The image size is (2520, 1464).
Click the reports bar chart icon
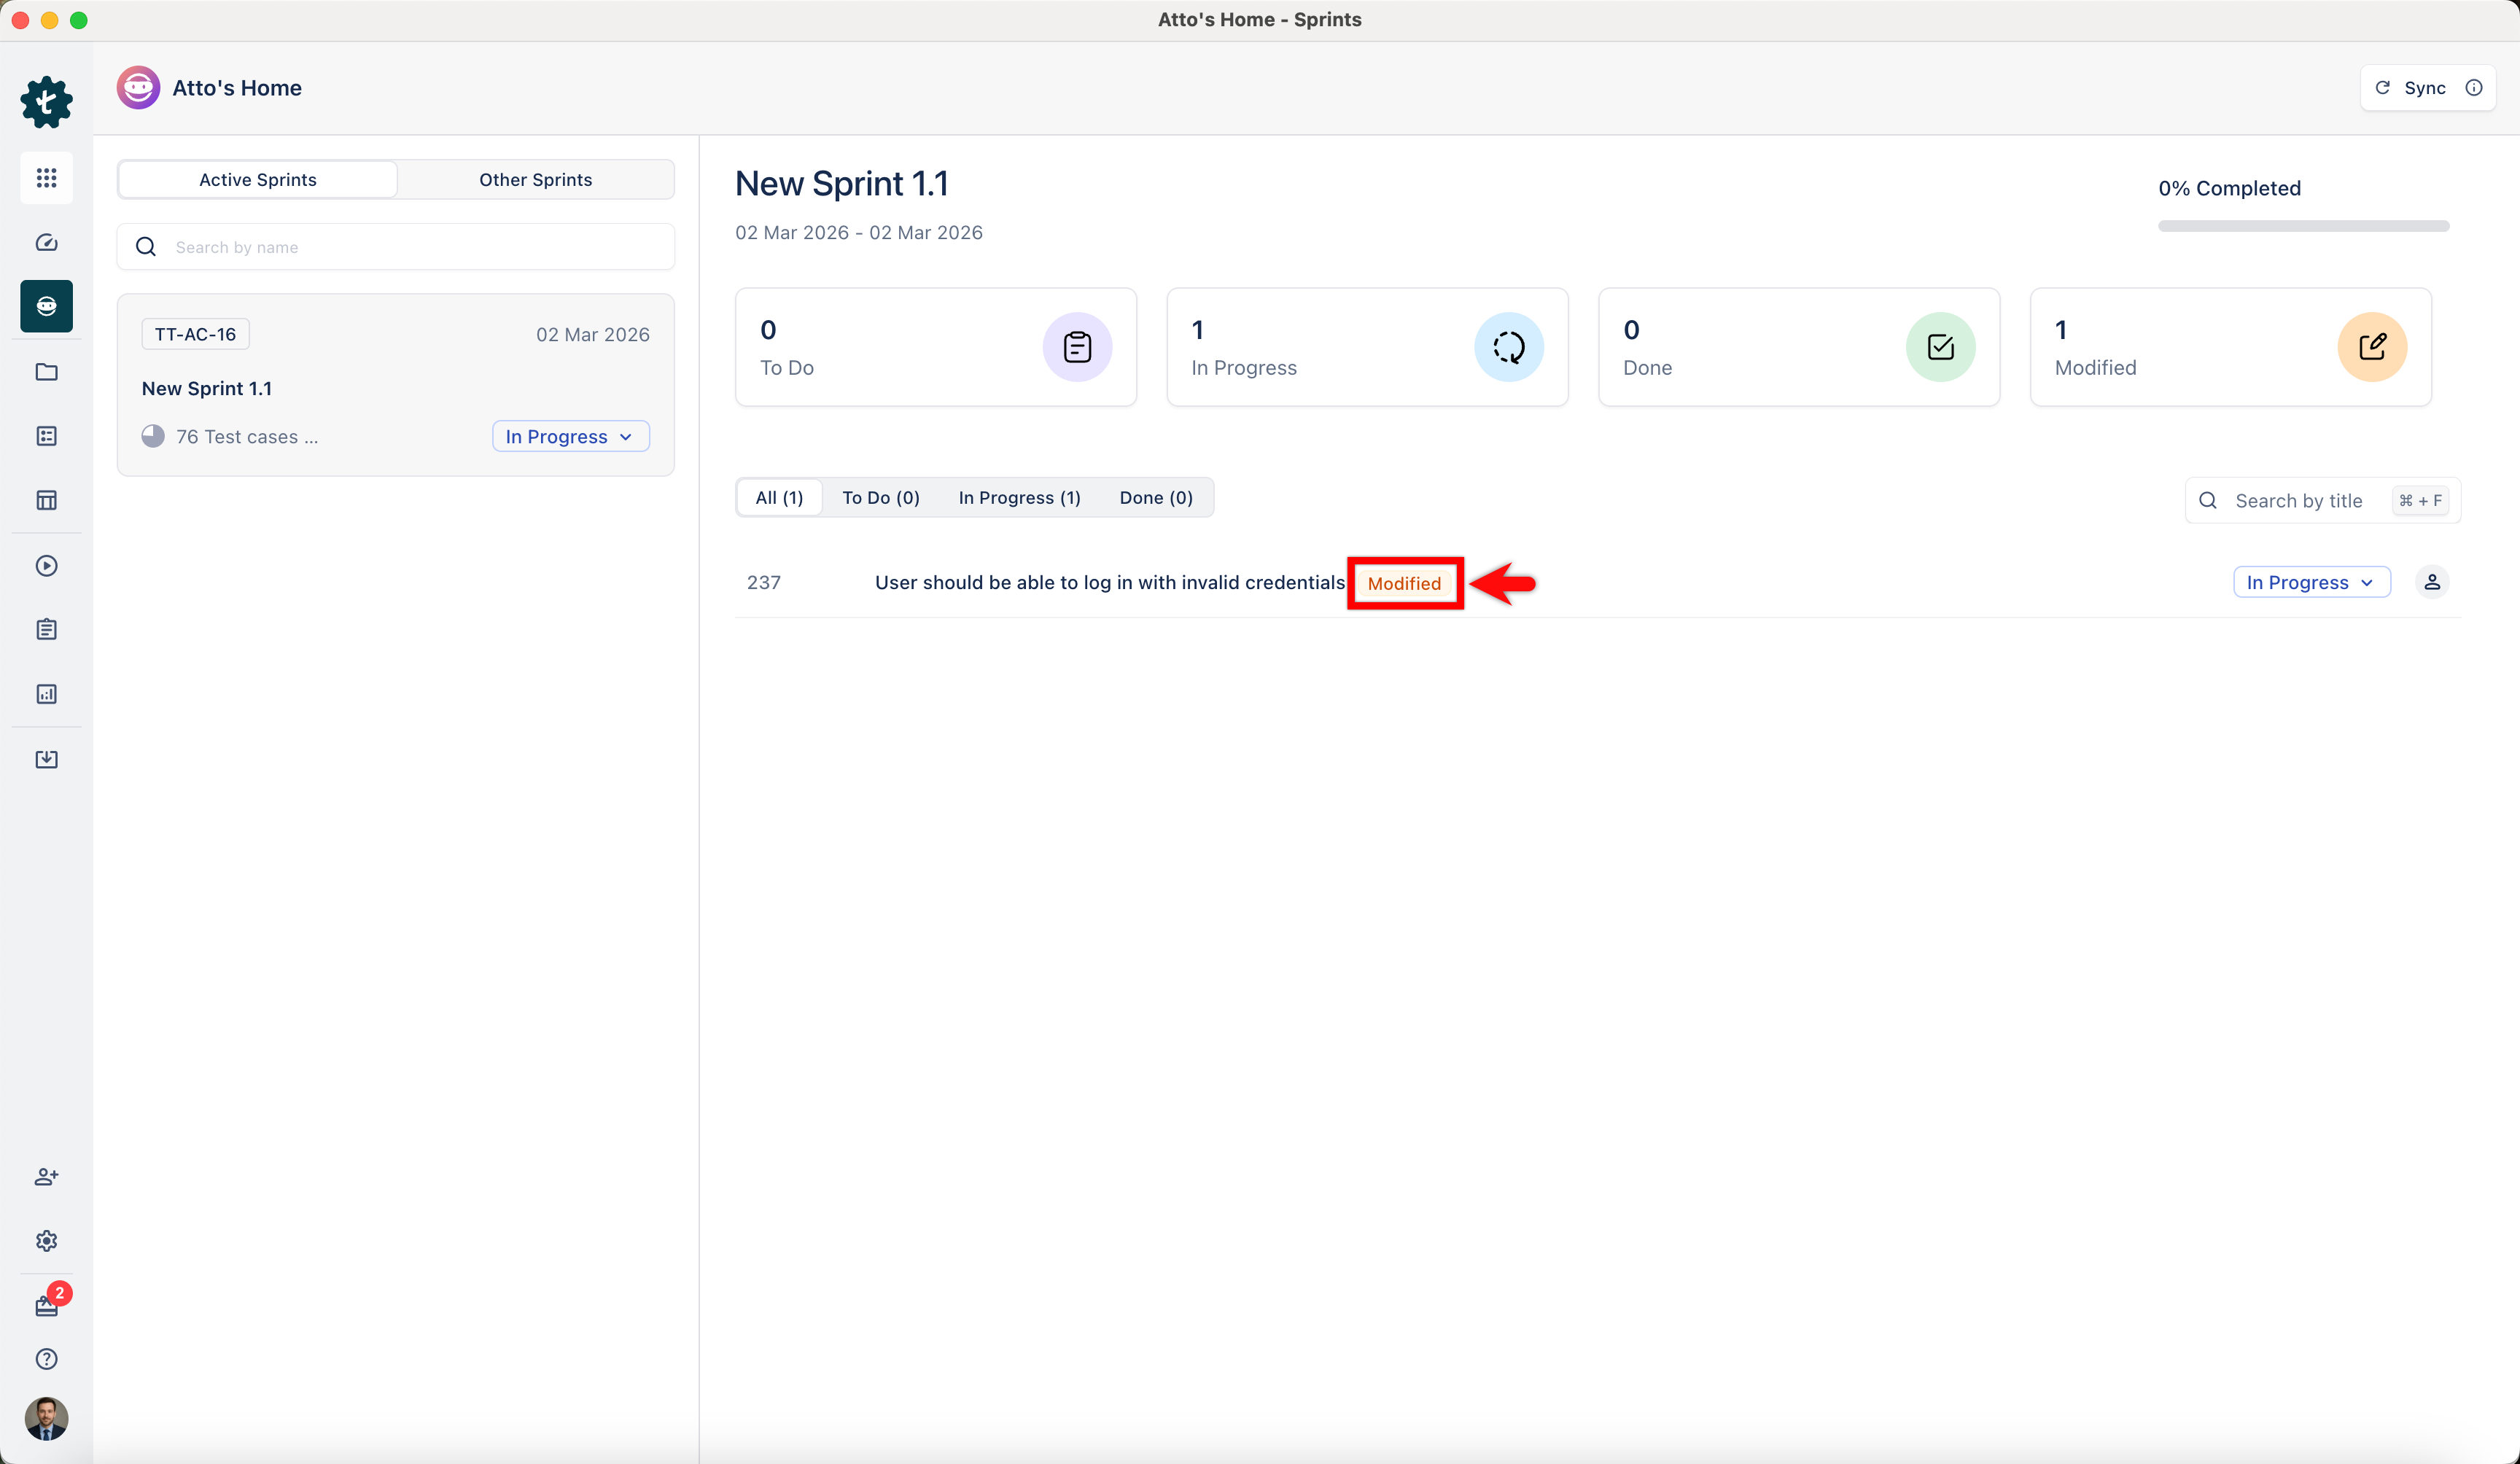pyautogui.click(x=46, y=694)
